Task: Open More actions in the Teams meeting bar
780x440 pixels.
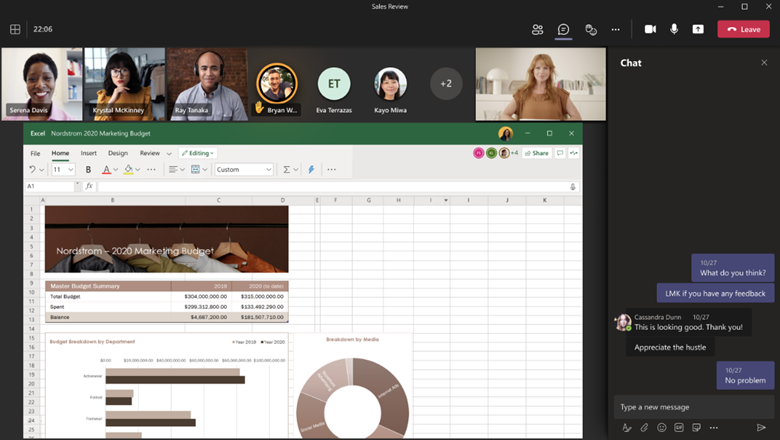Action: coord(615,29)
